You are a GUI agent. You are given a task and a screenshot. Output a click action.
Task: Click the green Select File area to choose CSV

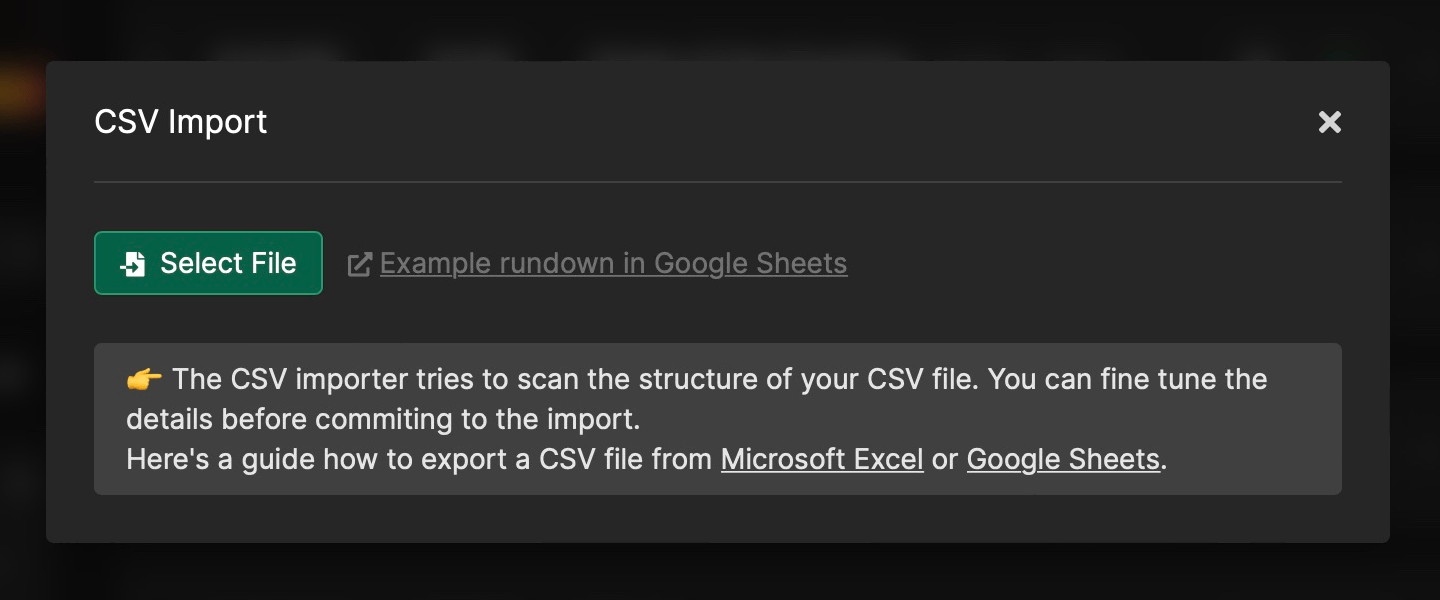208,263
